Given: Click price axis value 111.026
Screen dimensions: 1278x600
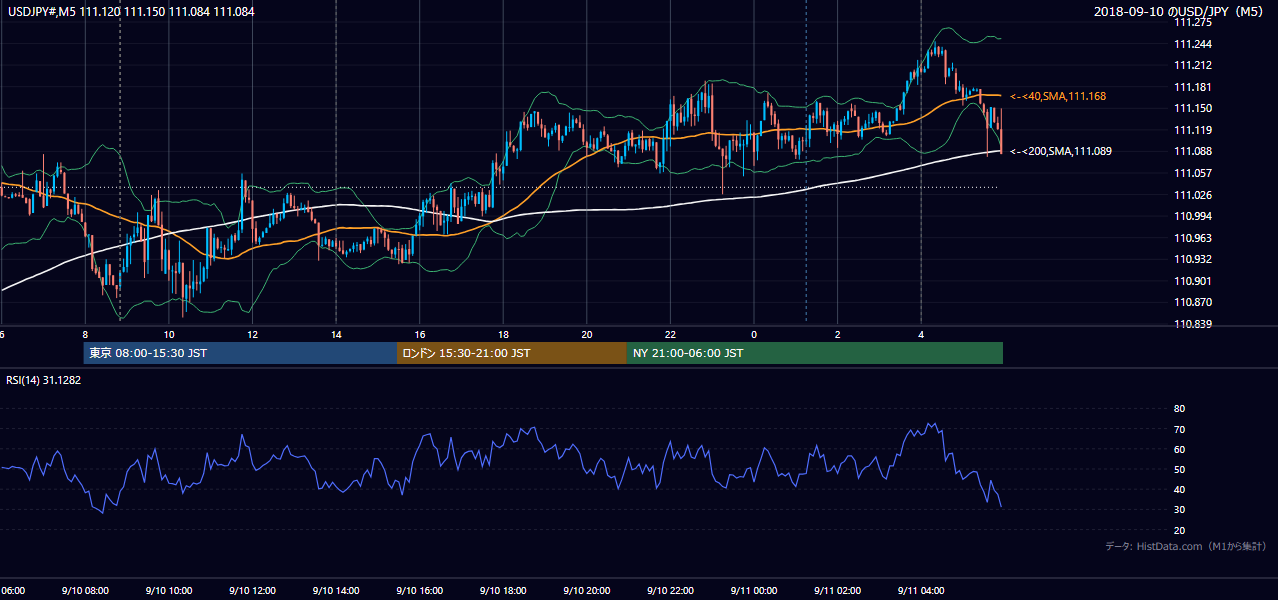Looking at the screenshot, I should pos(1193,195).
